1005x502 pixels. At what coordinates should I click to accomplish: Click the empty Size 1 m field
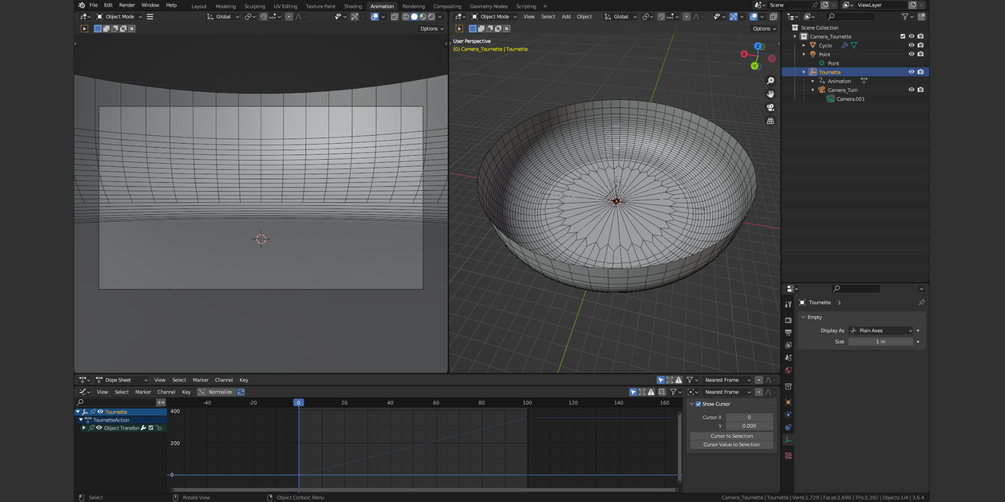[x=880, y=342]
